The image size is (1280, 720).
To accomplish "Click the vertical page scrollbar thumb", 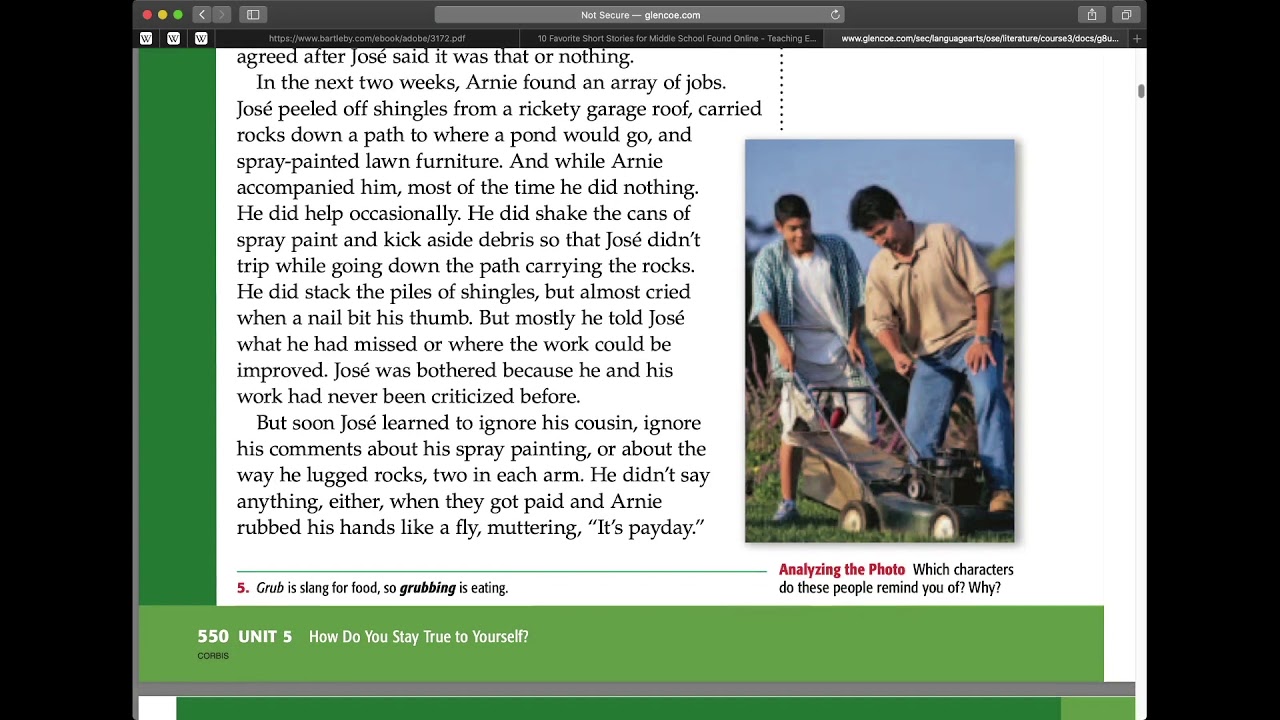I will point(1140,91).
